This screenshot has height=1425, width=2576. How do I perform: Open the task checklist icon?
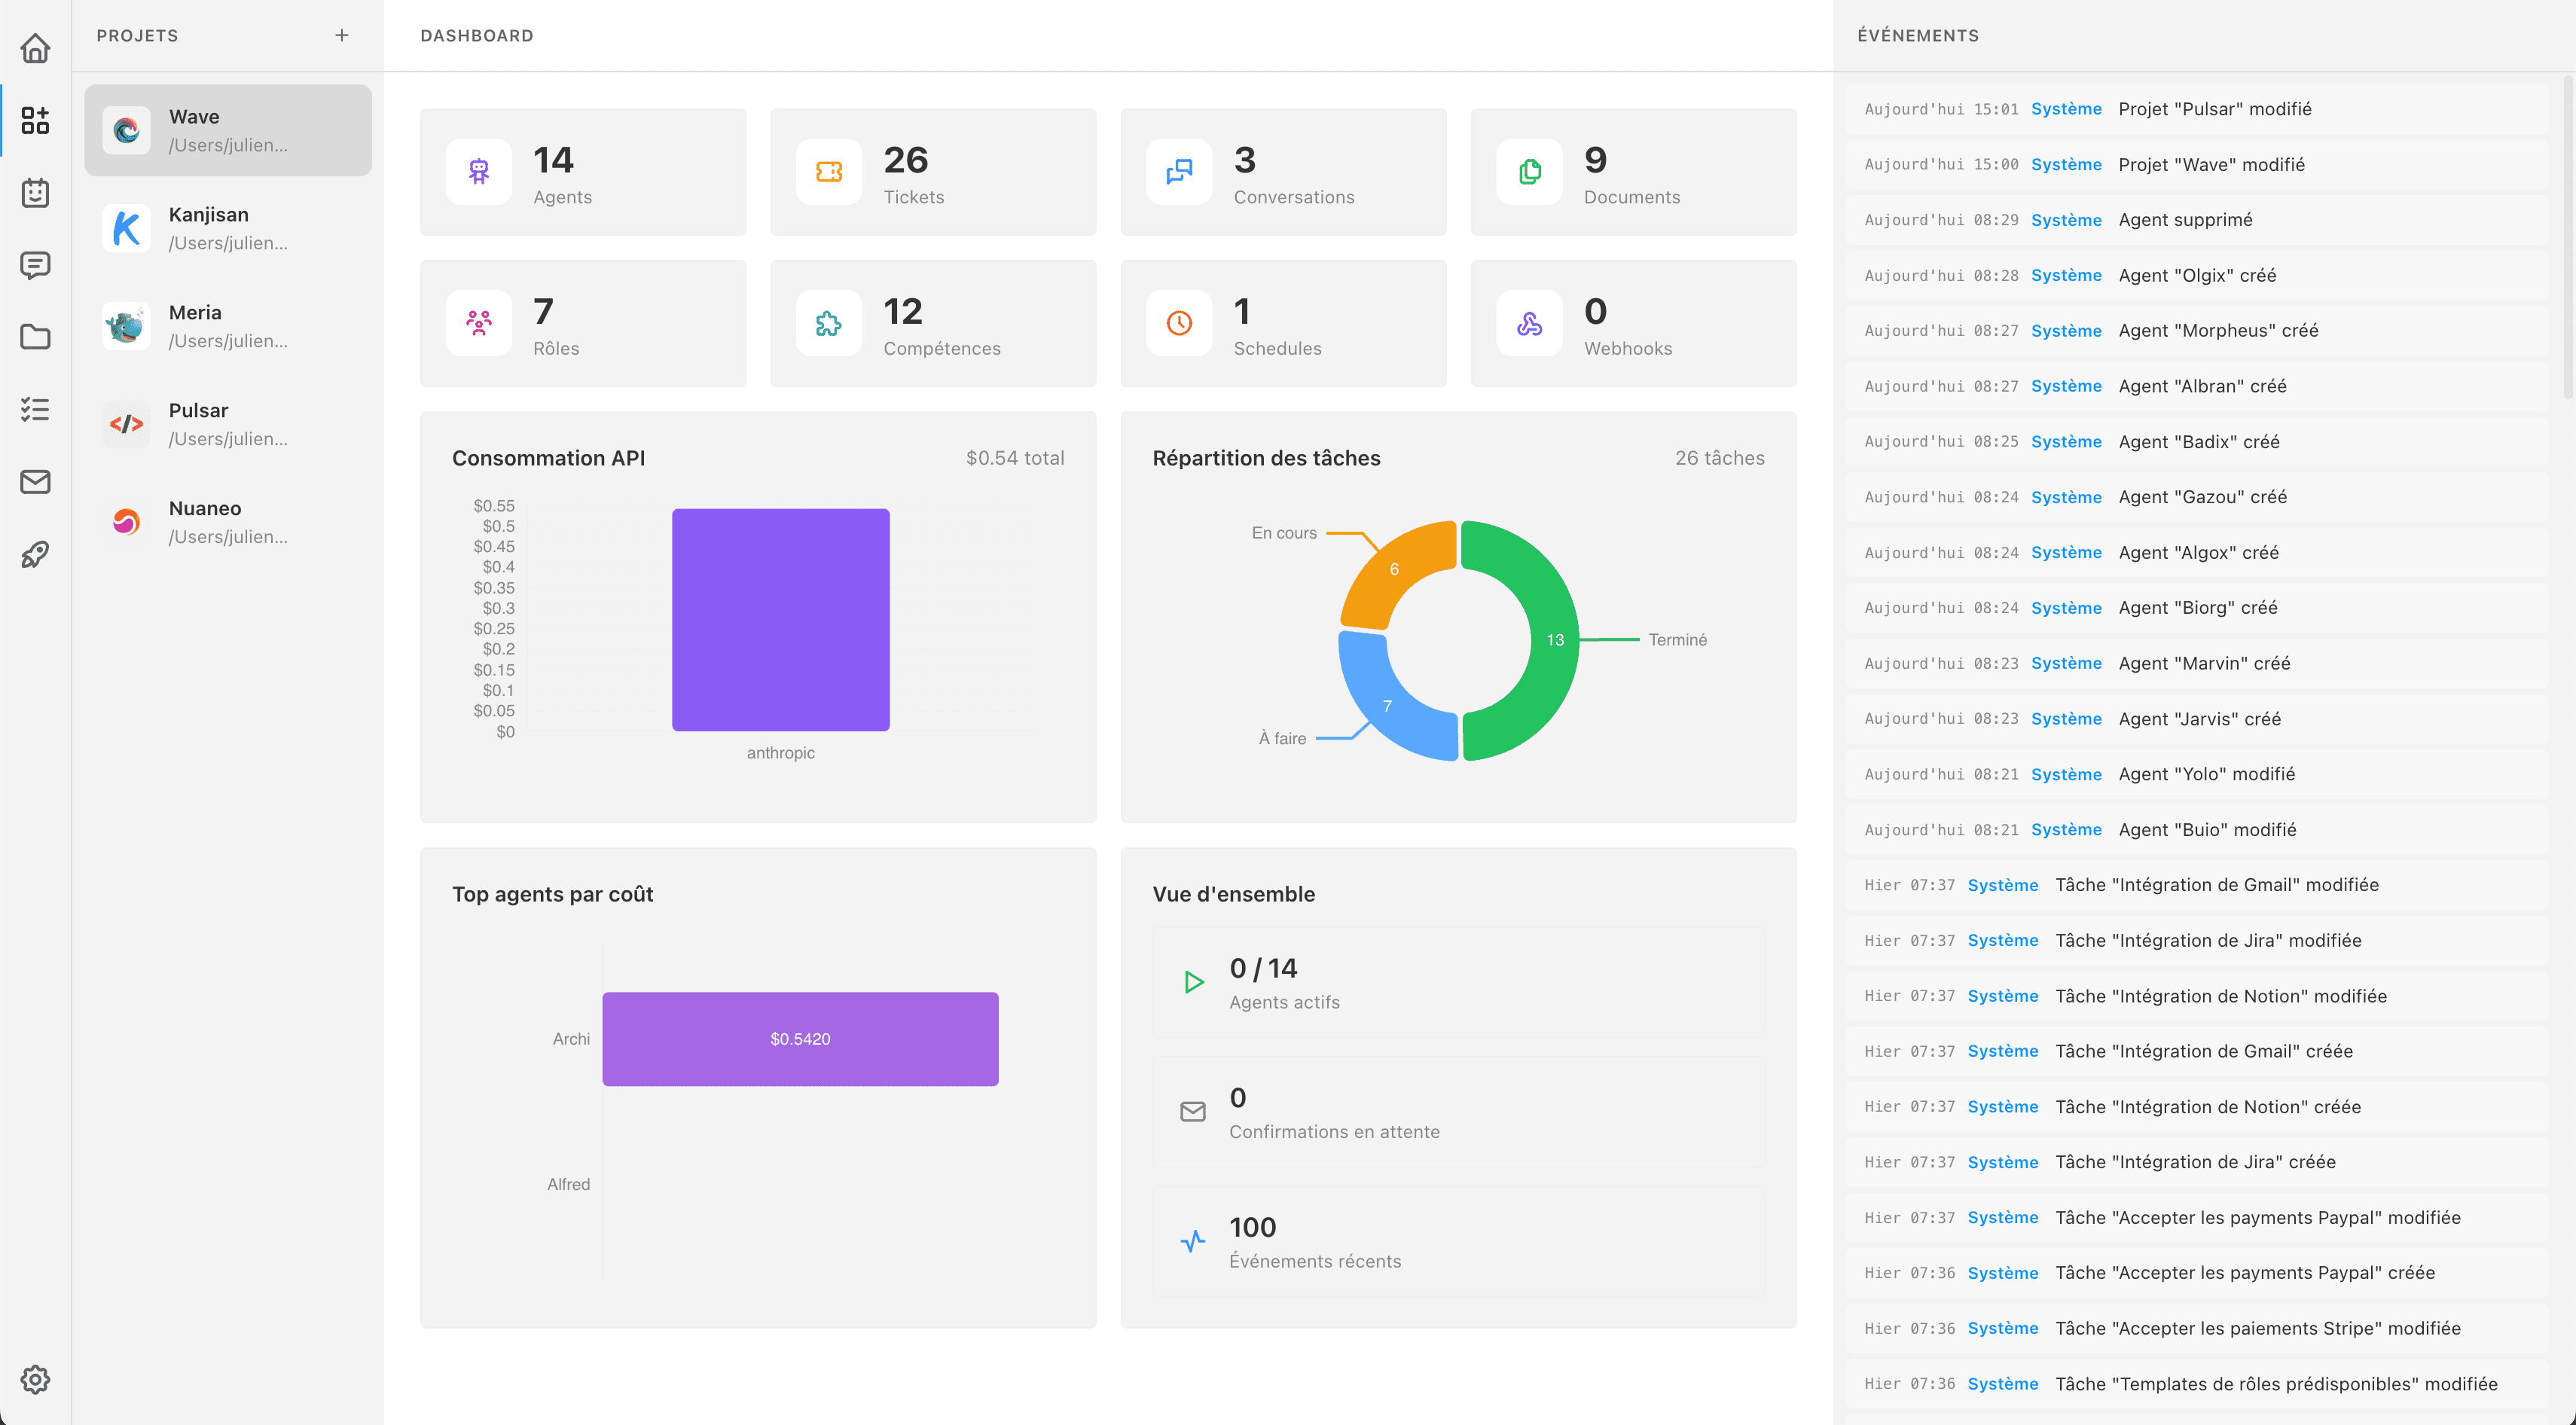coord(35,409)
